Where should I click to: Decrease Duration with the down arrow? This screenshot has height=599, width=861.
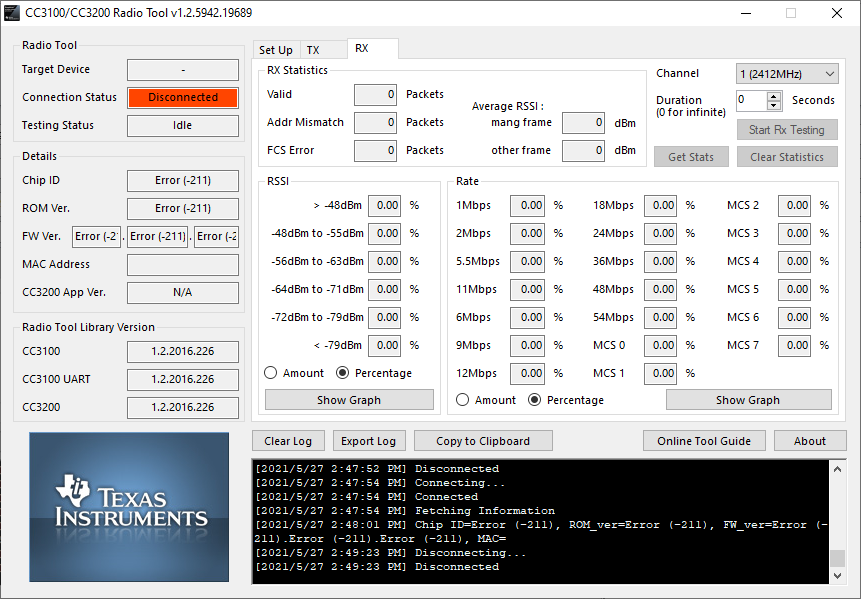774,105
